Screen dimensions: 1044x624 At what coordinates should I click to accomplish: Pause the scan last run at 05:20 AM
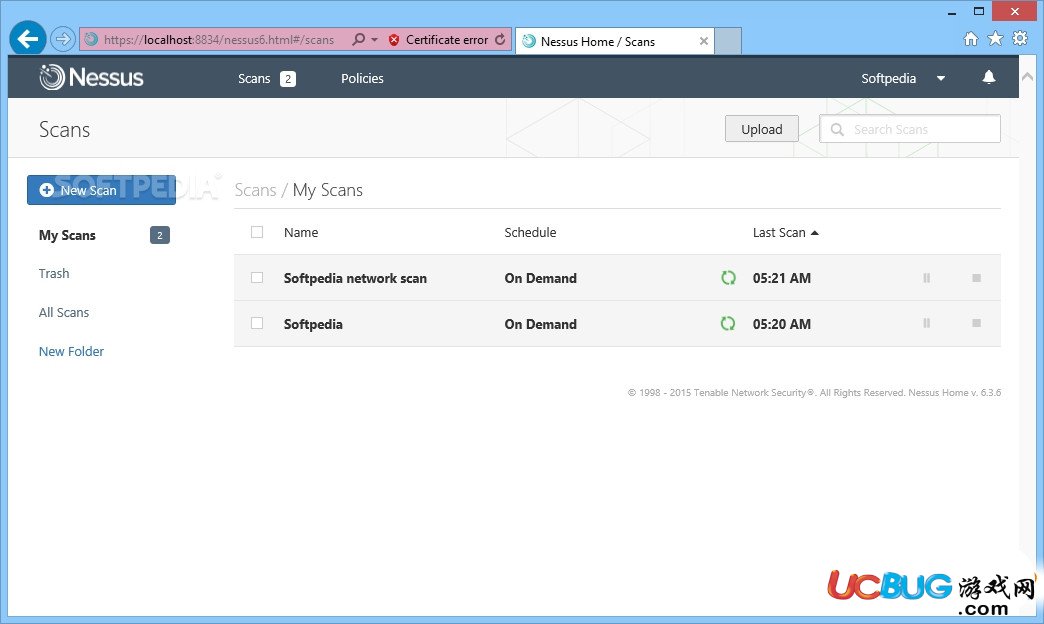(x=926, y=324)
